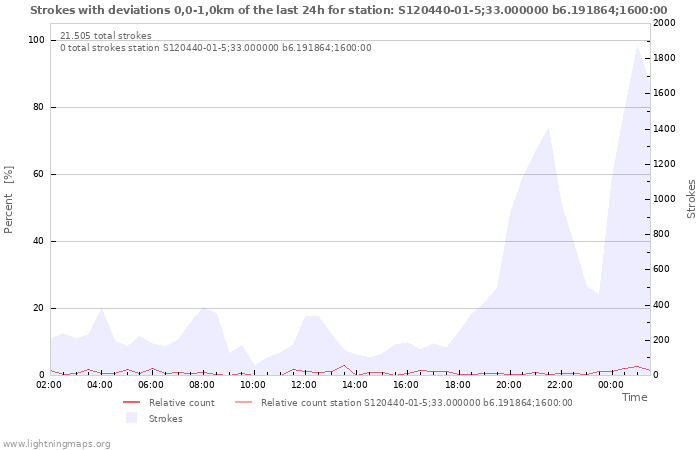Click the 0 total strokes station annotation
The image size is (700, 450).
click(x=216, y=47)
